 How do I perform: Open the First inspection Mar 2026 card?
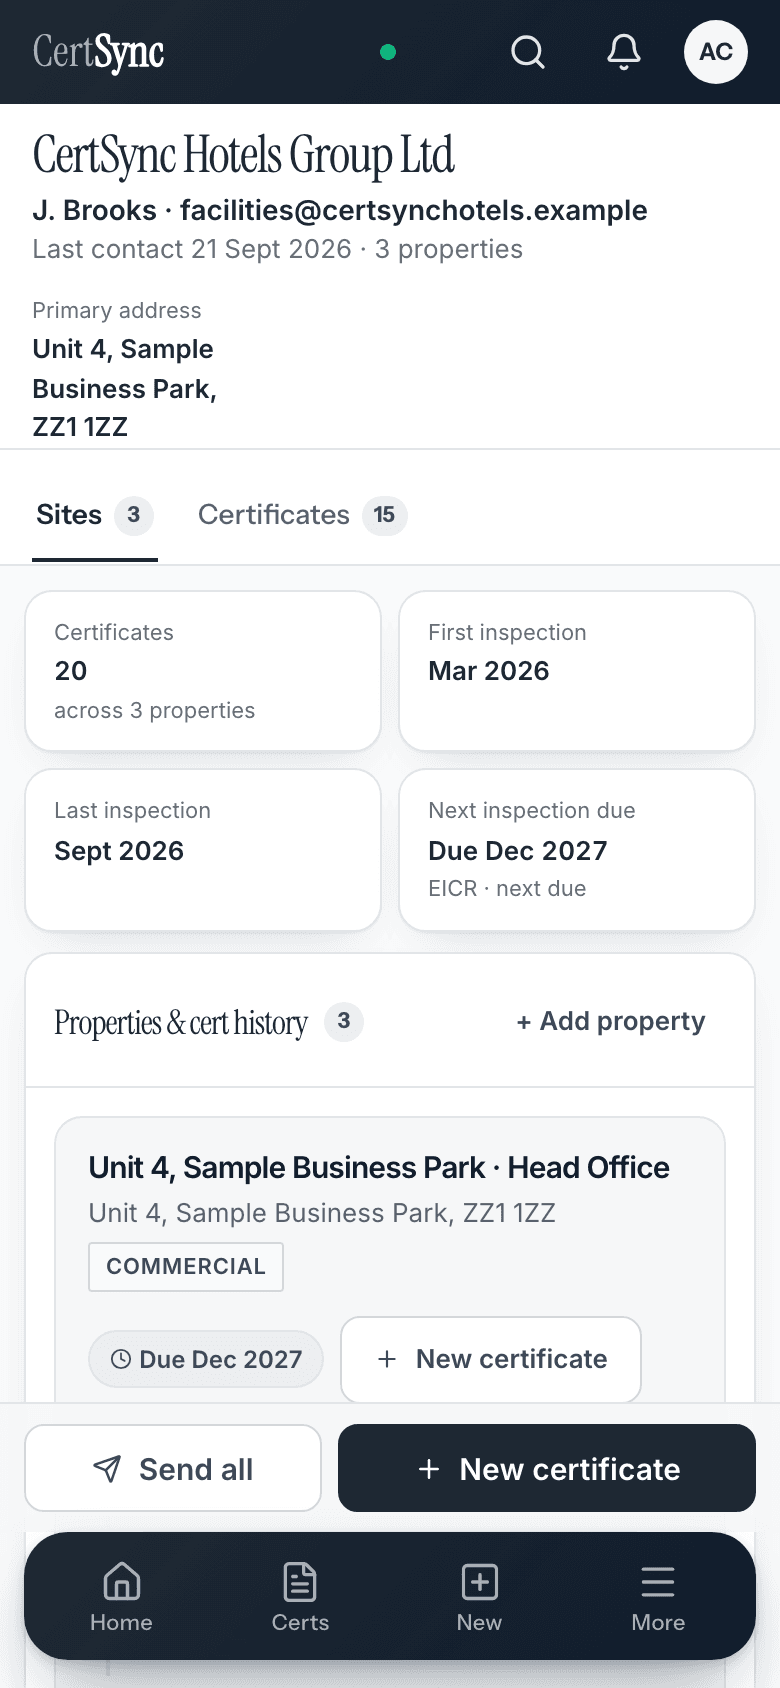(577, 671)
